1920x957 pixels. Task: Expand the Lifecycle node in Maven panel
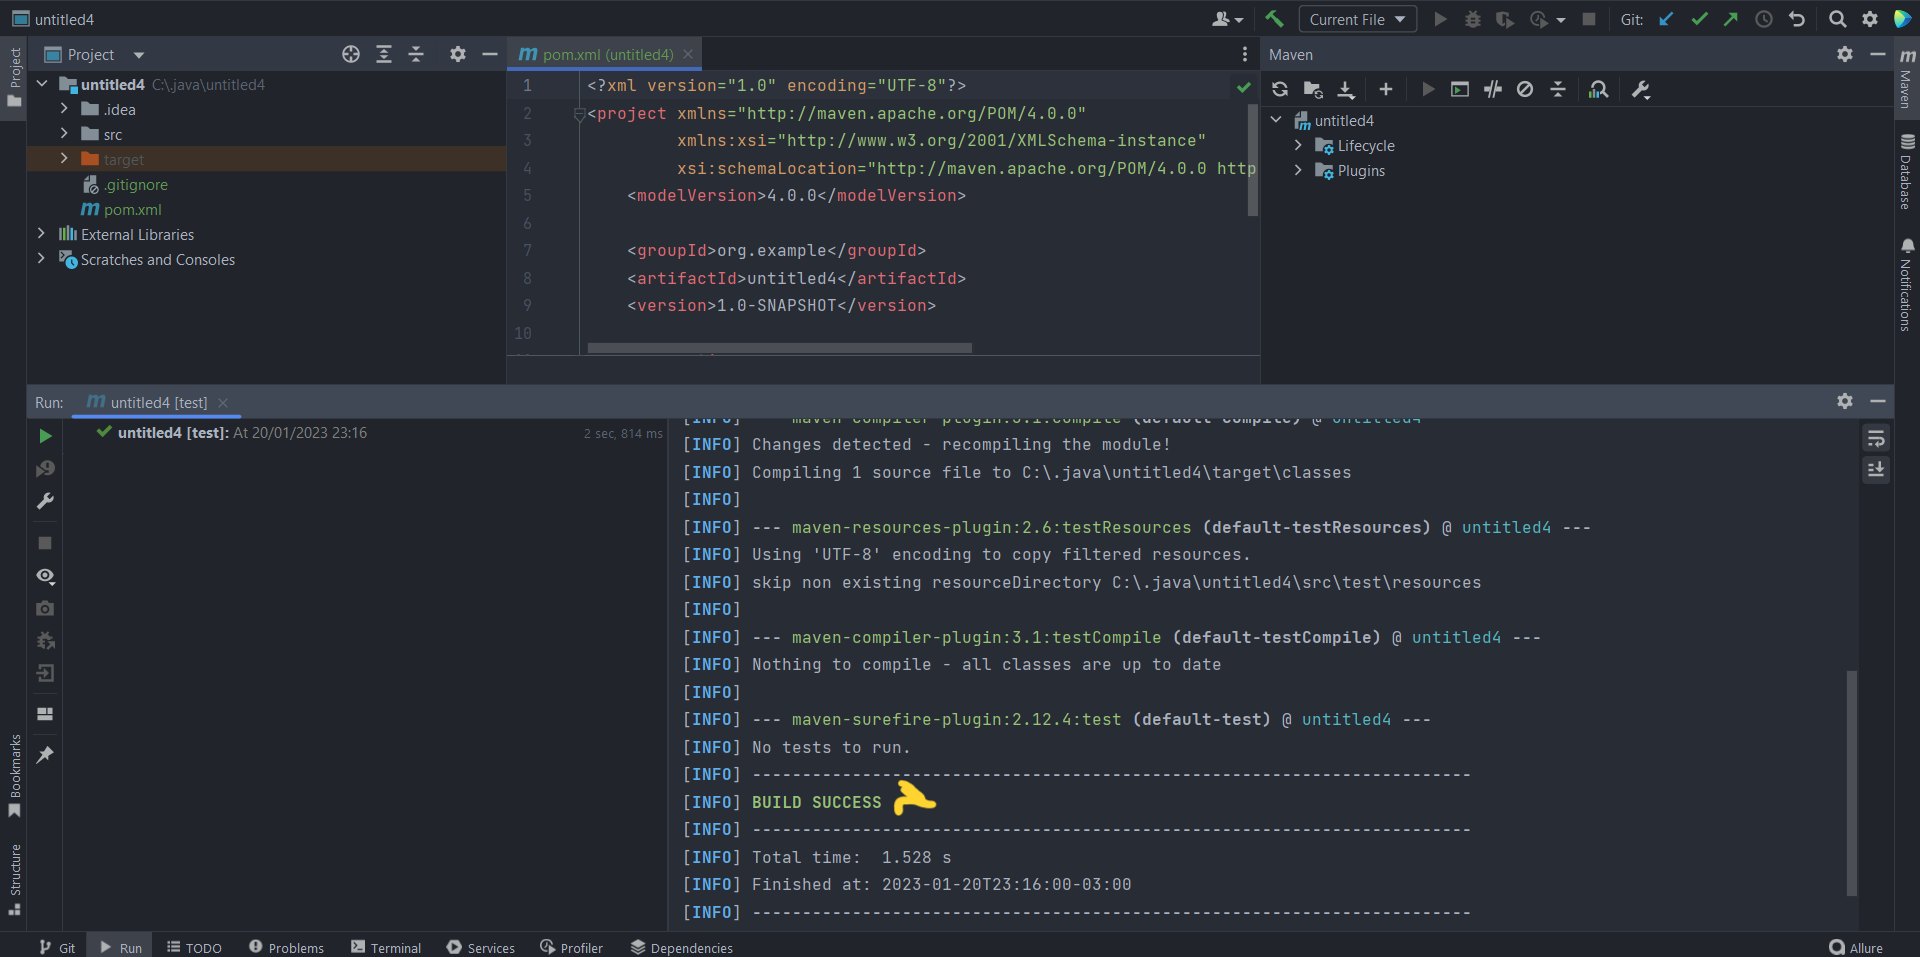[1298, 145]
